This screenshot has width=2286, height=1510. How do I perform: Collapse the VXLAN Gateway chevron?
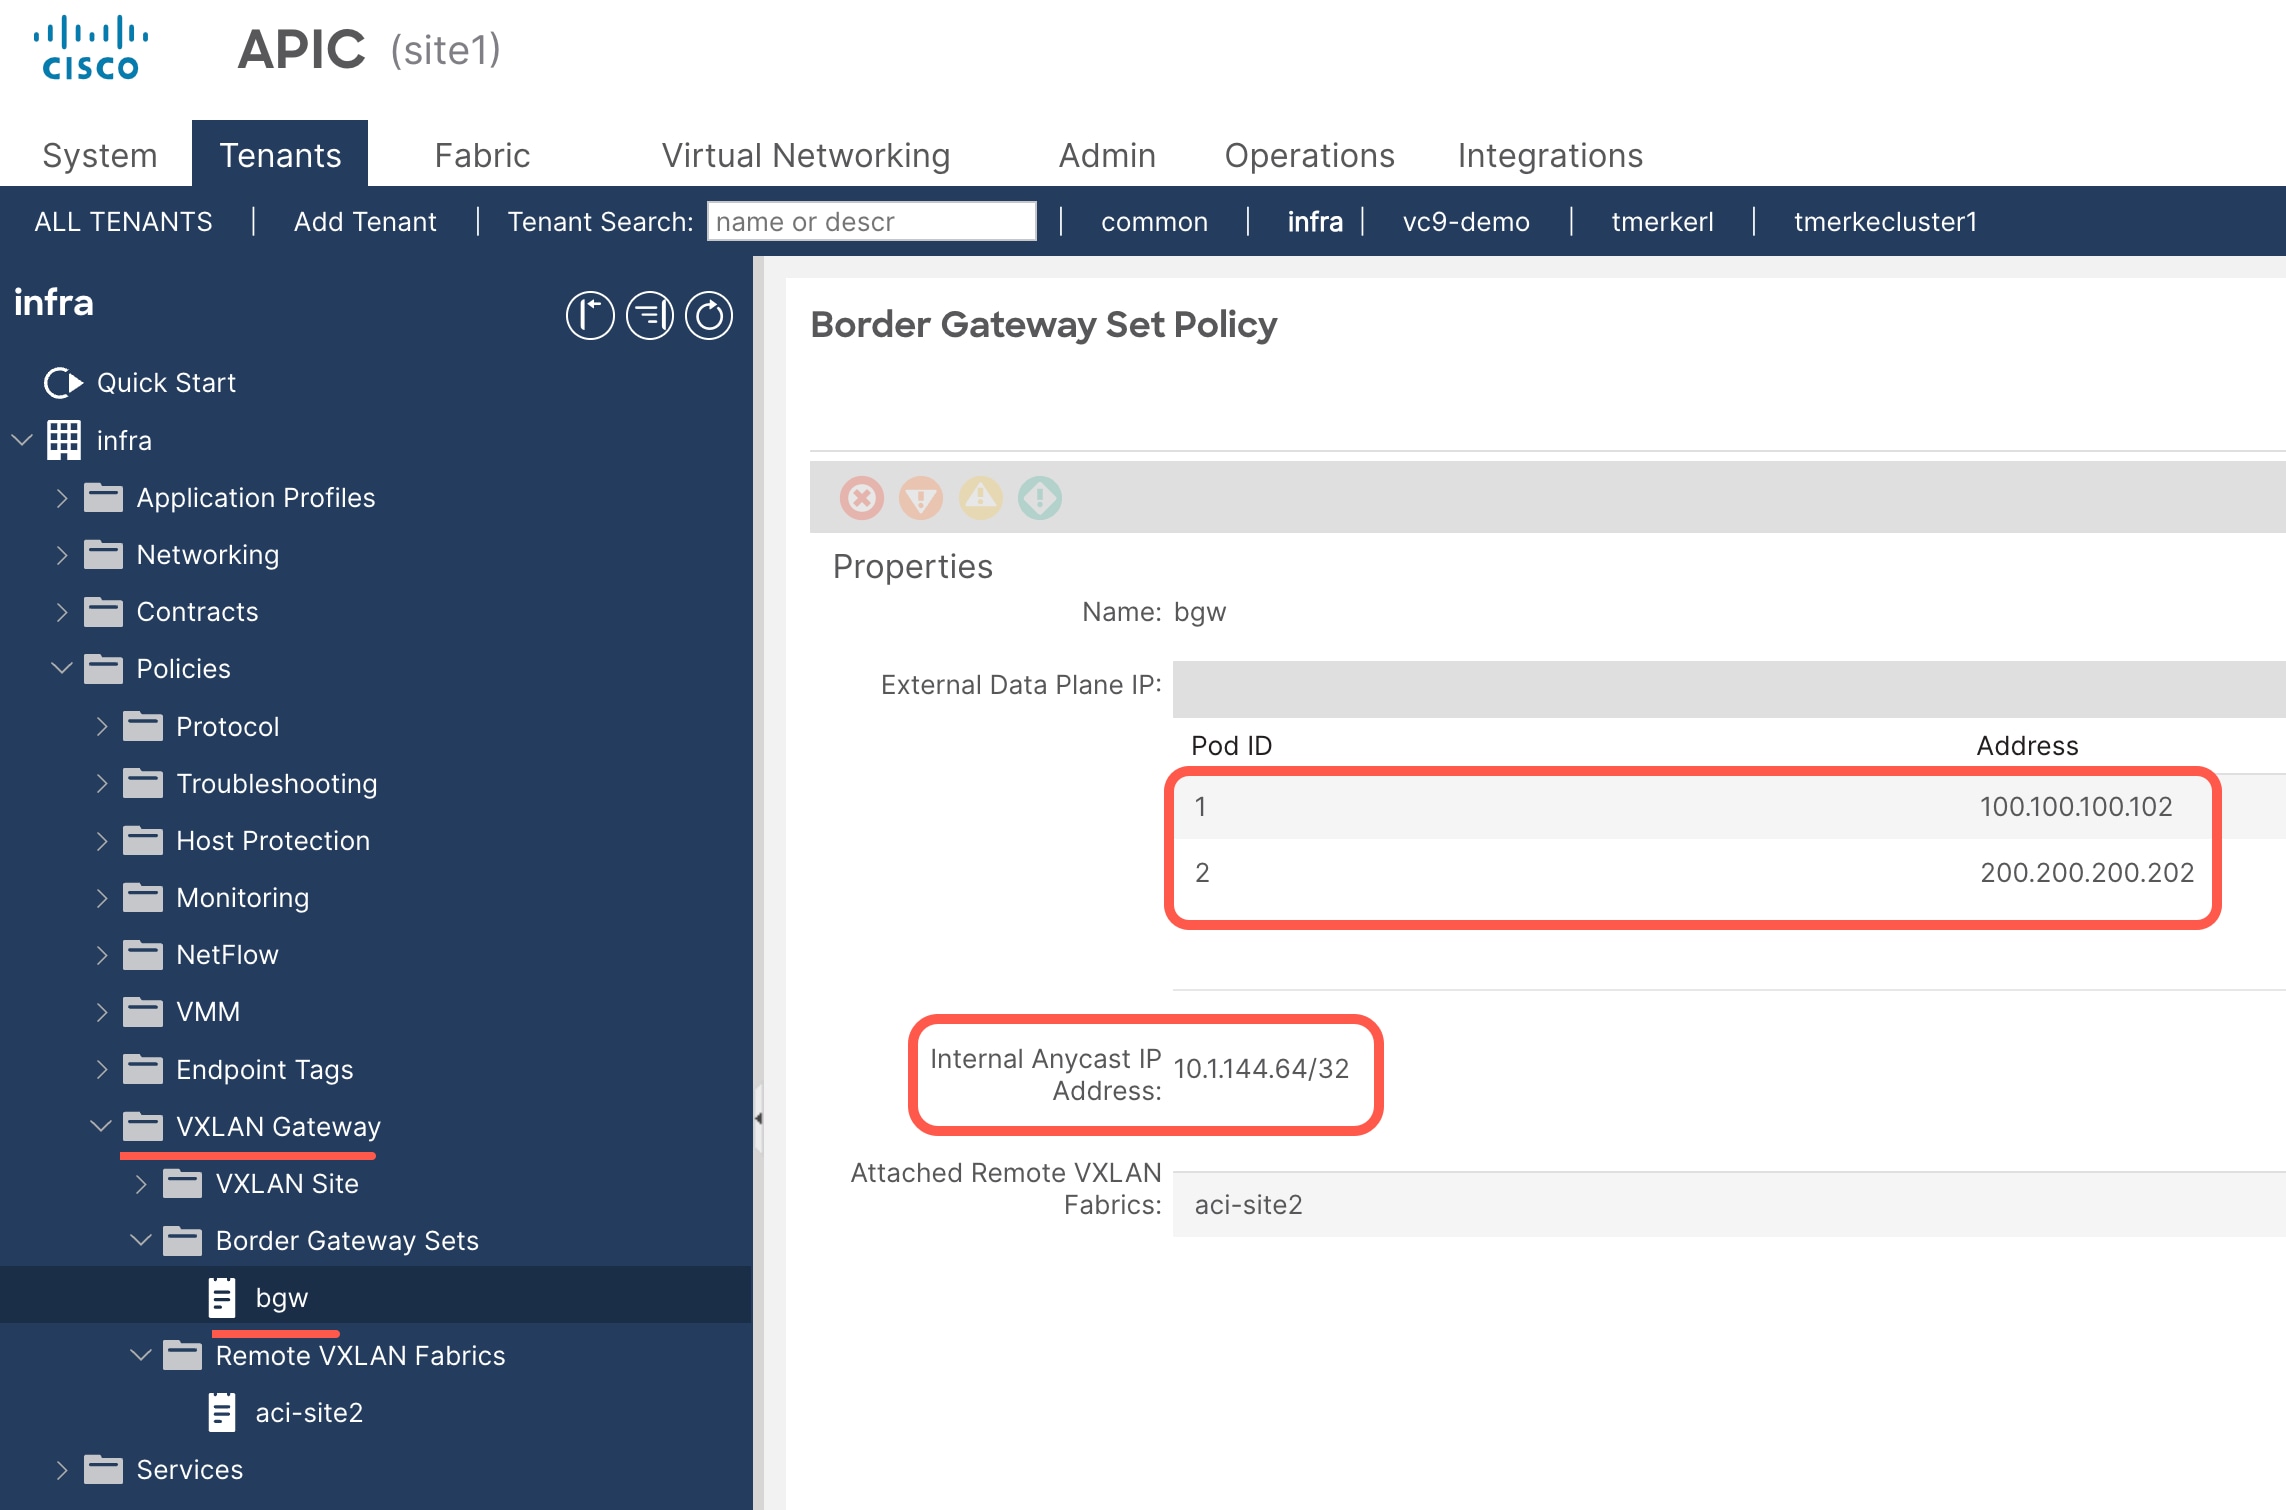pyautogui.click(x=101, y=1126)
